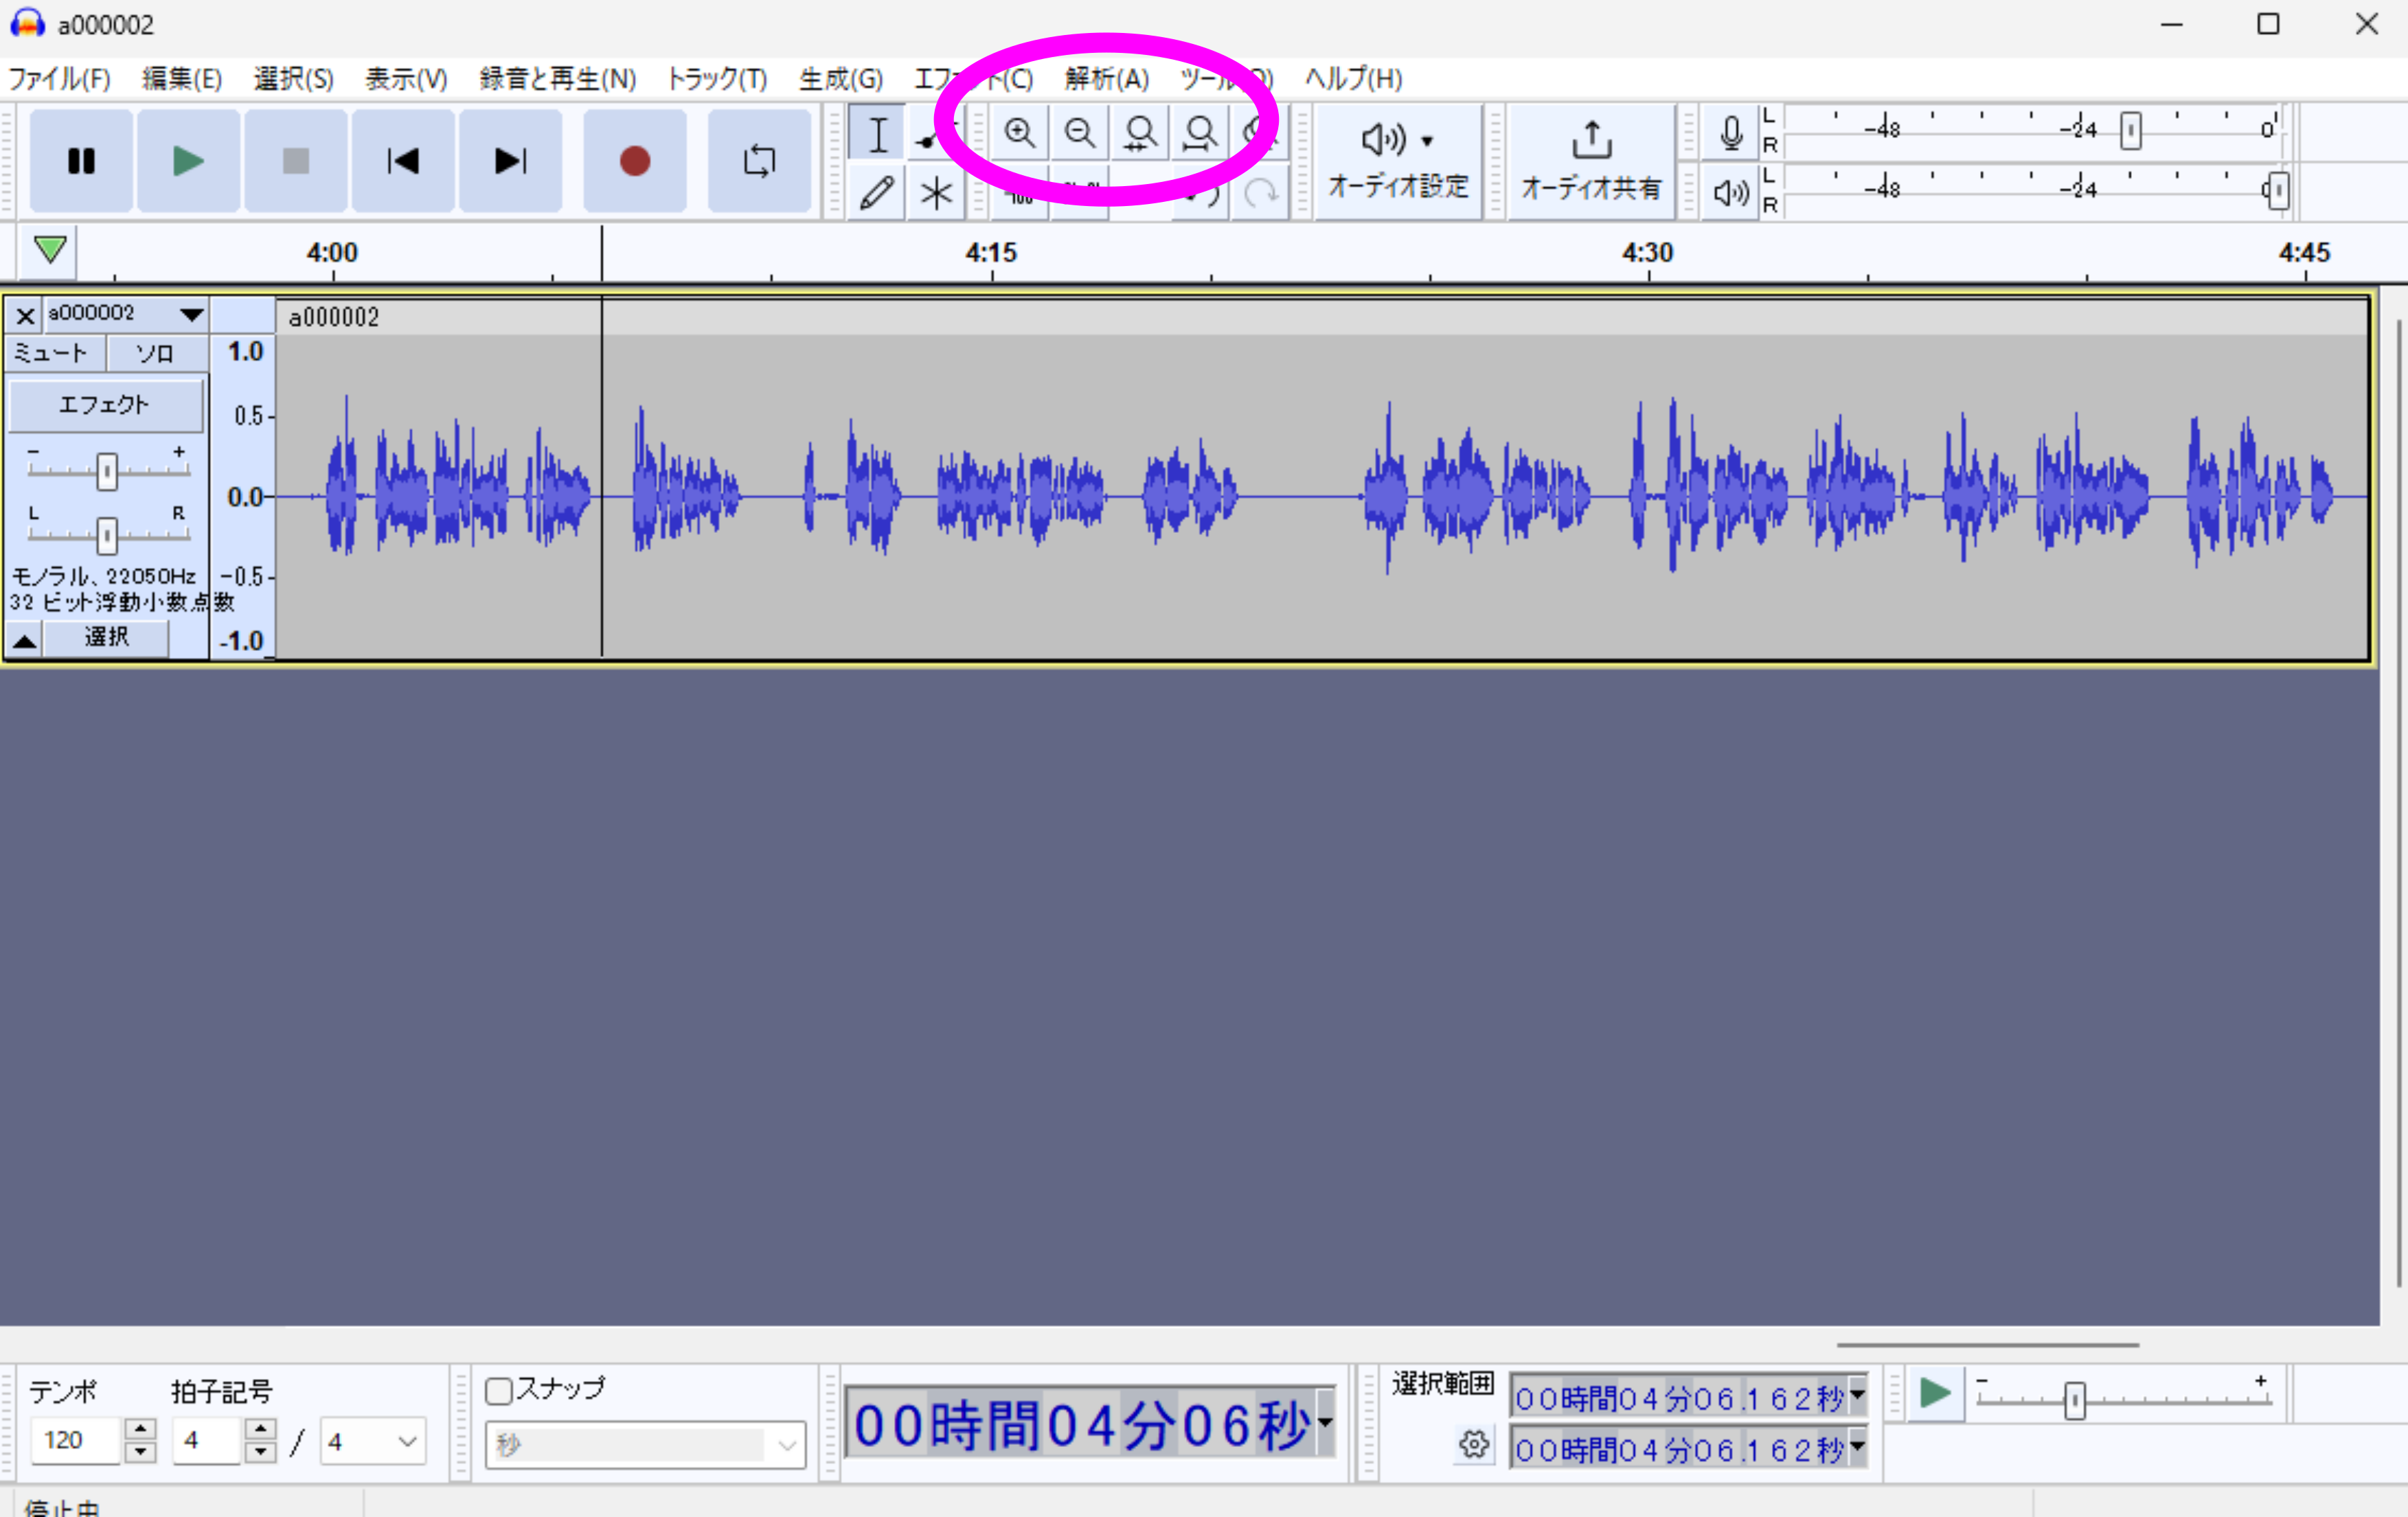Open ファイル(F) menu
Viewport: 2408px width, 1517px height.
click(x=59, y=78)
